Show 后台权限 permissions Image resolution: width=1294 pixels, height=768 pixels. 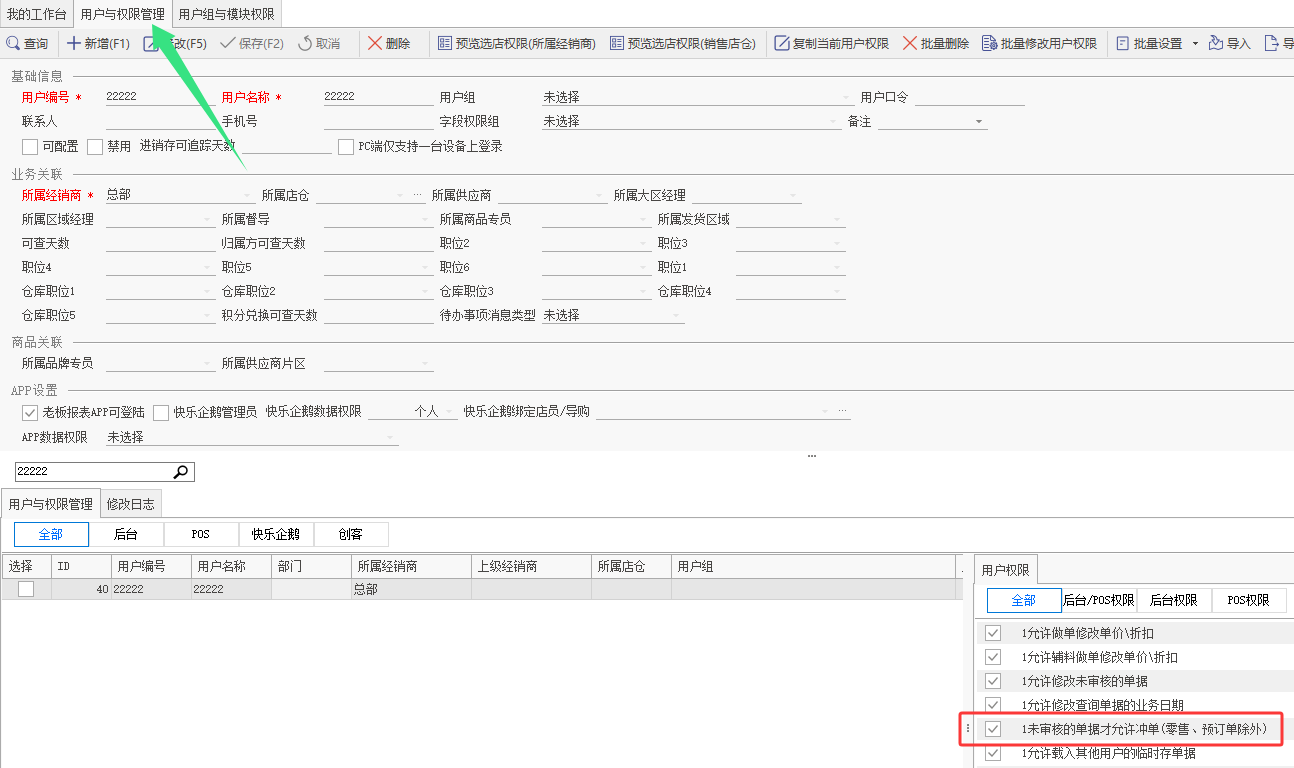click(1174, 600)
